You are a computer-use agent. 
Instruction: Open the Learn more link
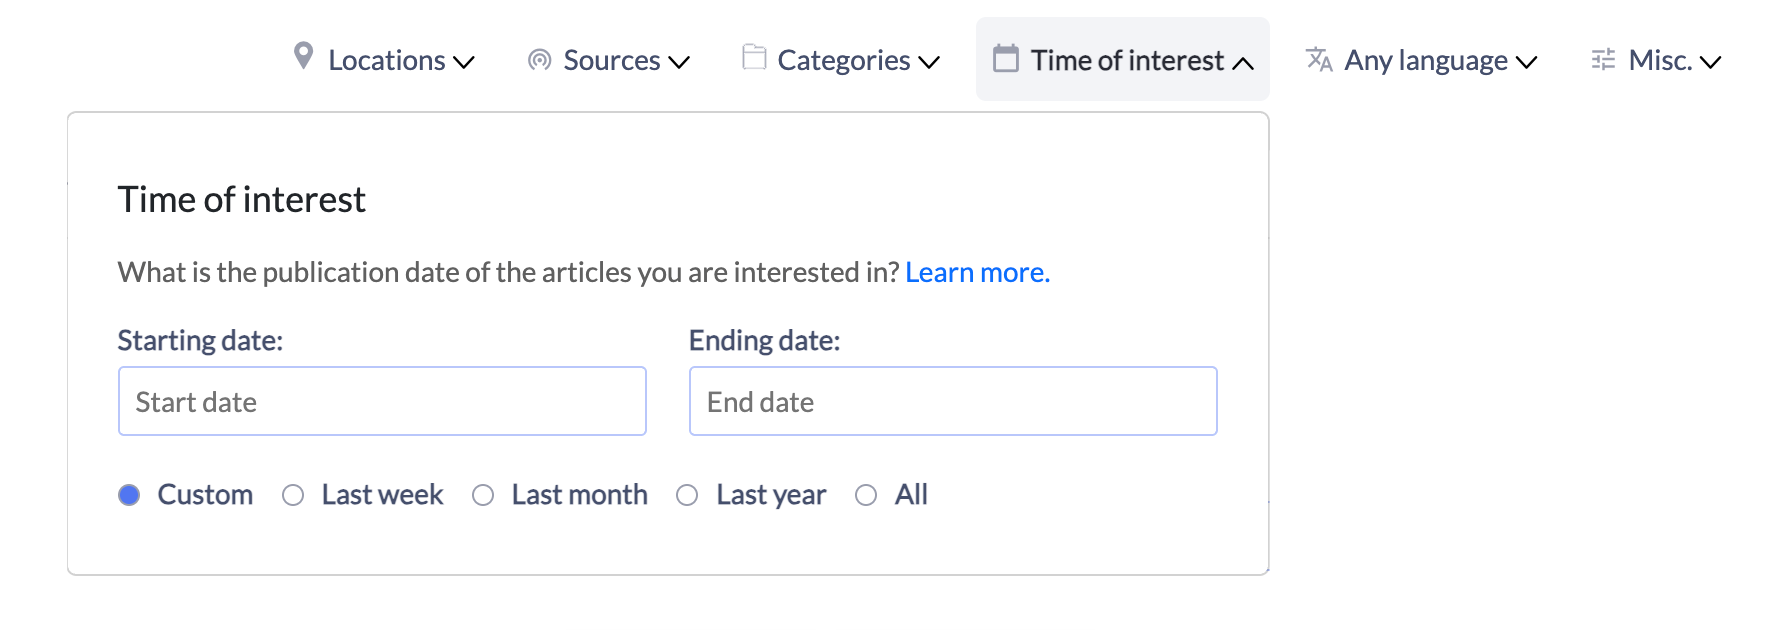coord(977,272)
